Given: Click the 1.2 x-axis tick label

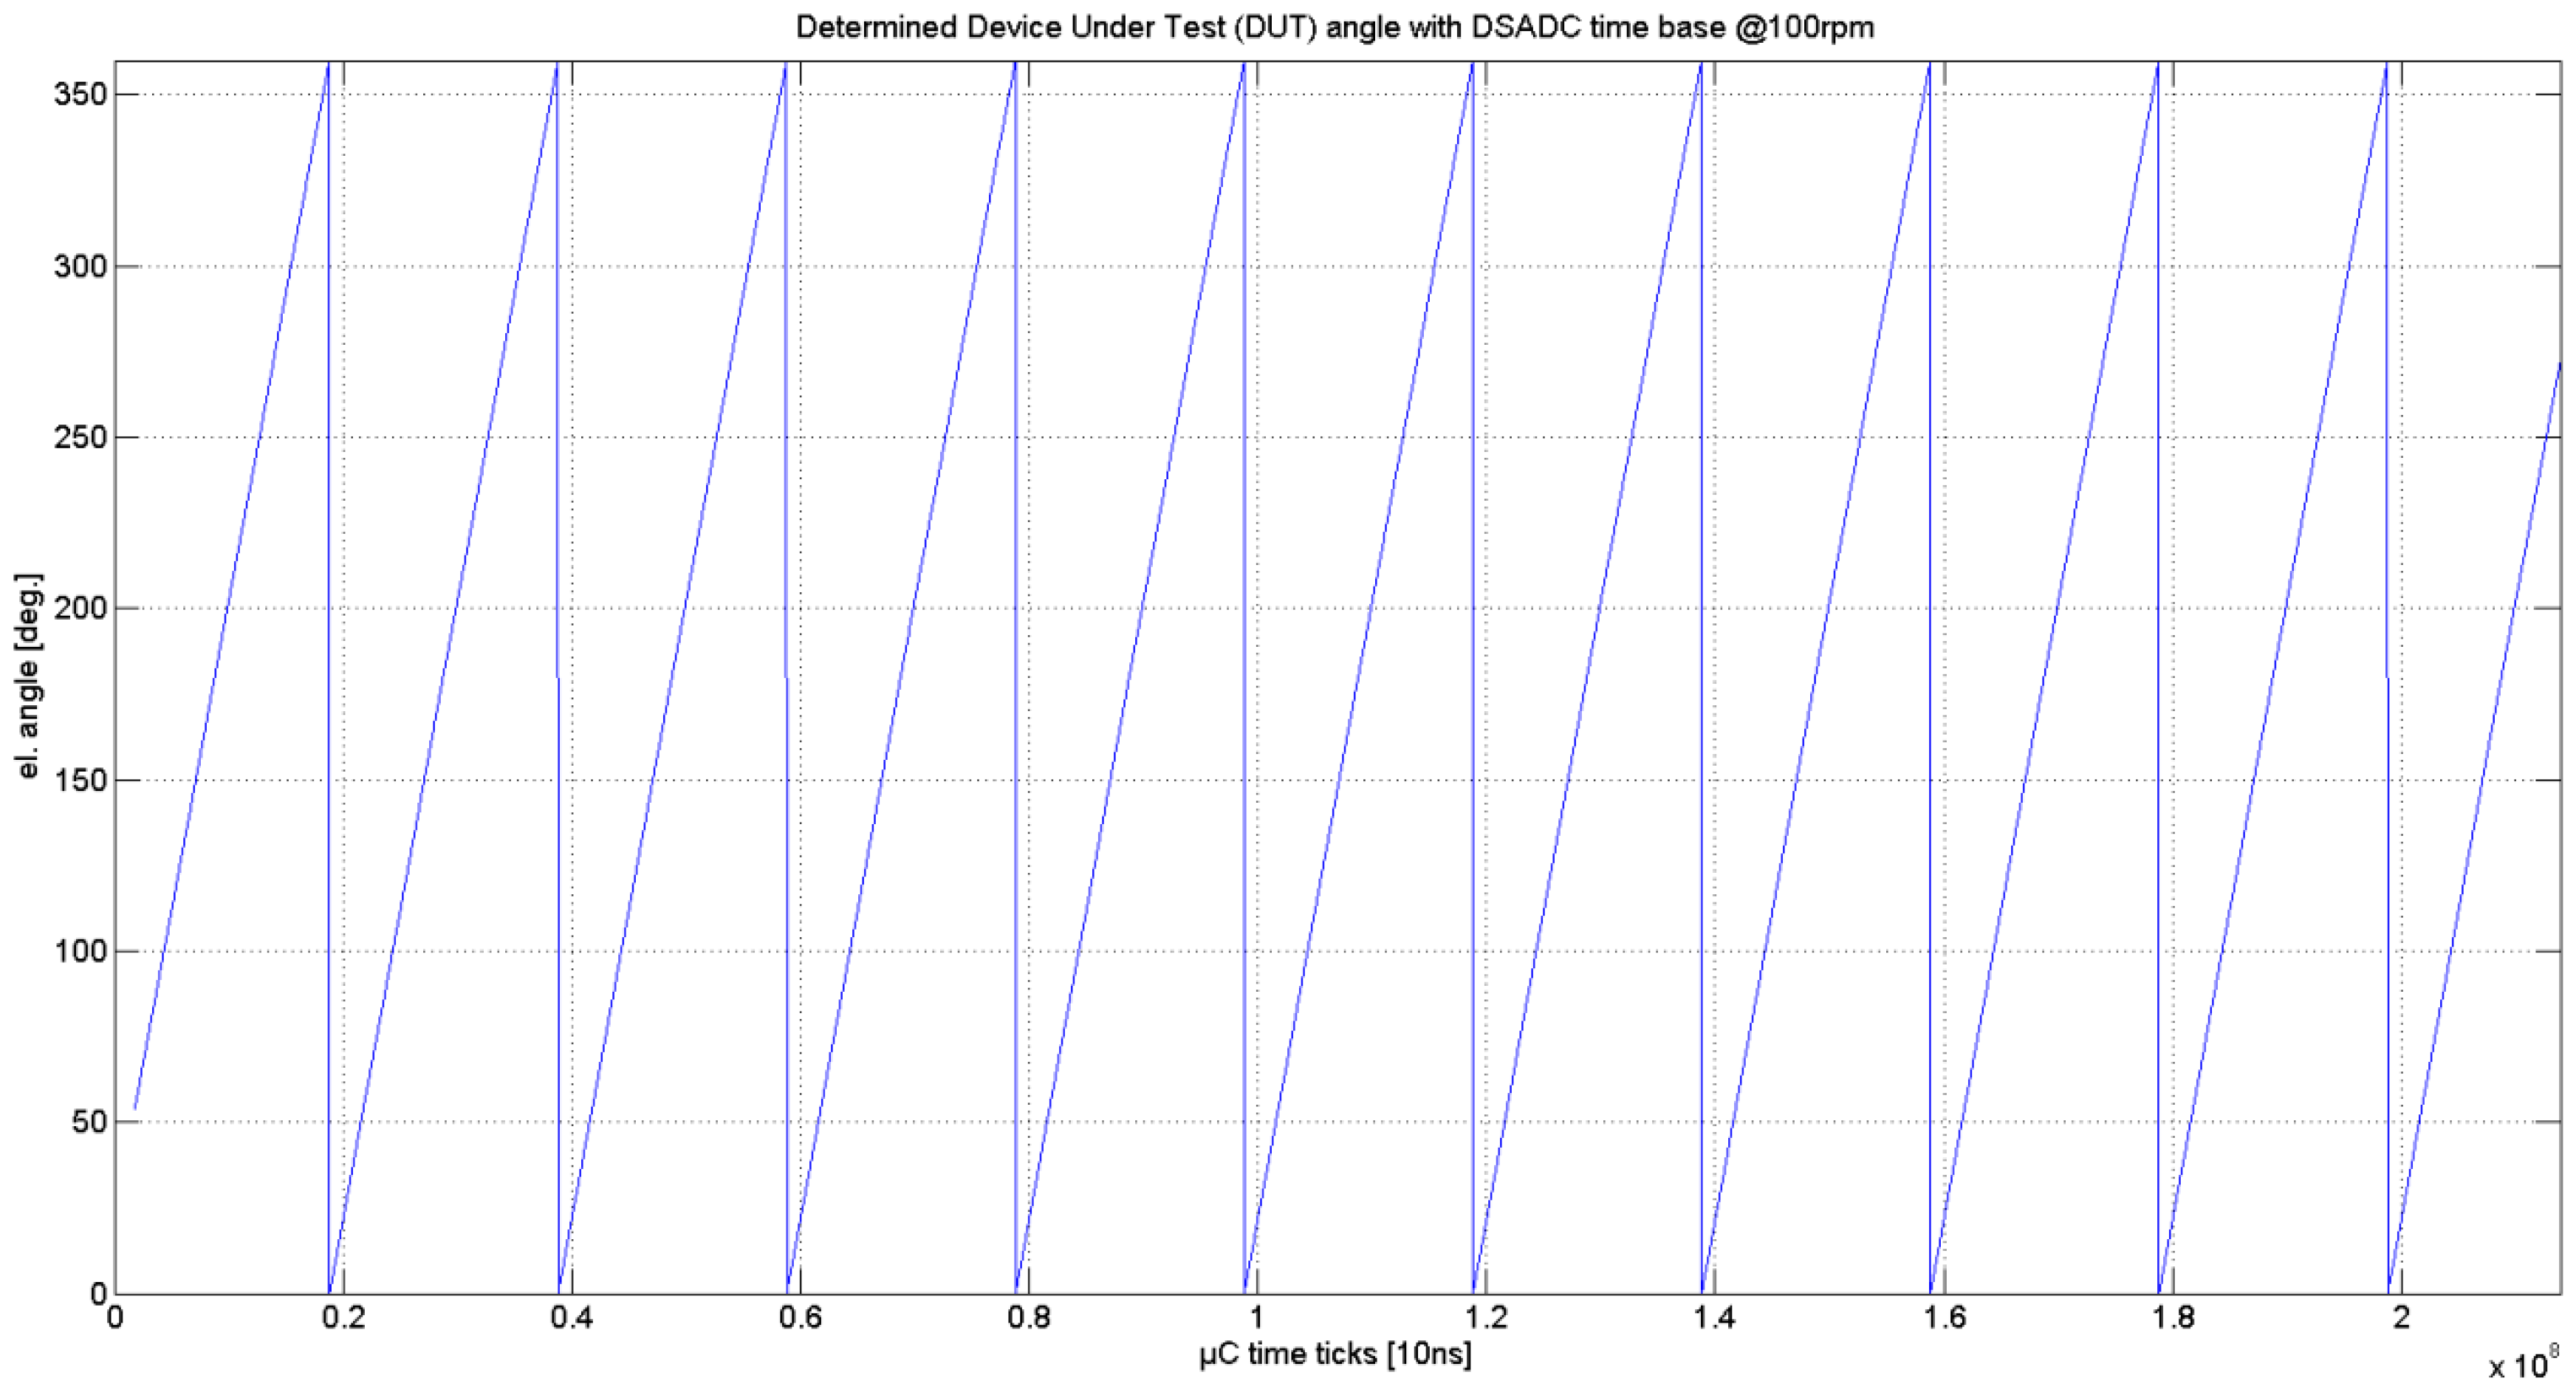Looking at the screenshot, I should (1486, 1317).
